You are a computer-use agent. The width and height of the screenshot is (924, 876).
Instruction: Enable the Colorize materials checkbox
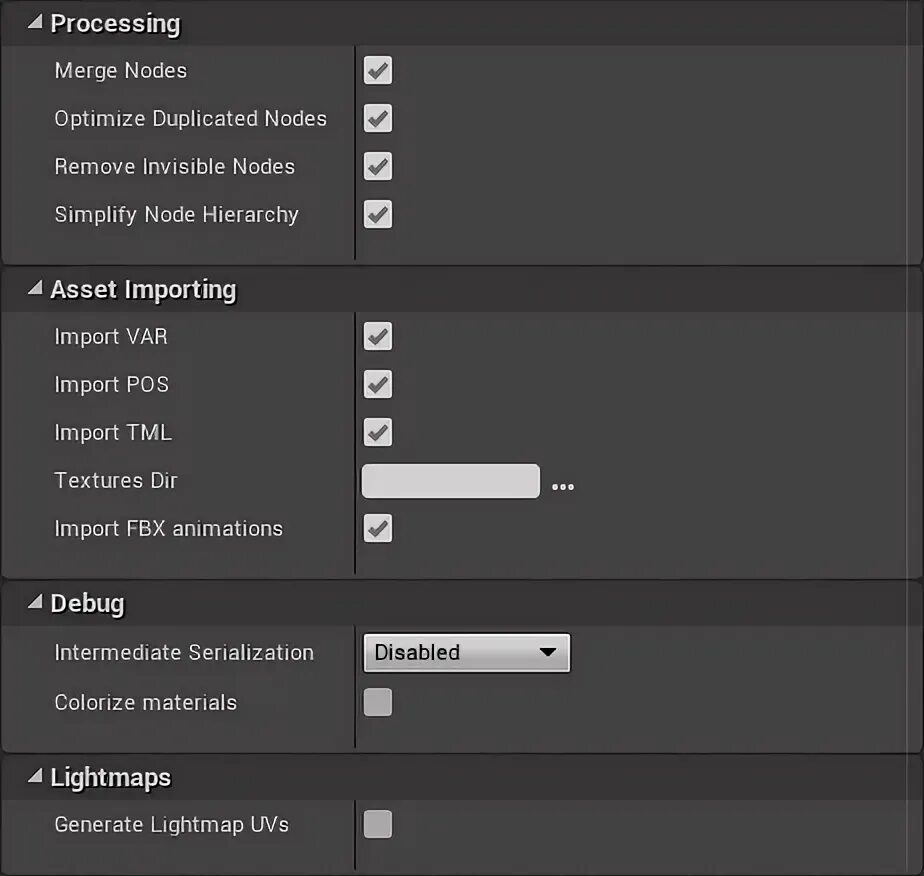pos(378,702)
